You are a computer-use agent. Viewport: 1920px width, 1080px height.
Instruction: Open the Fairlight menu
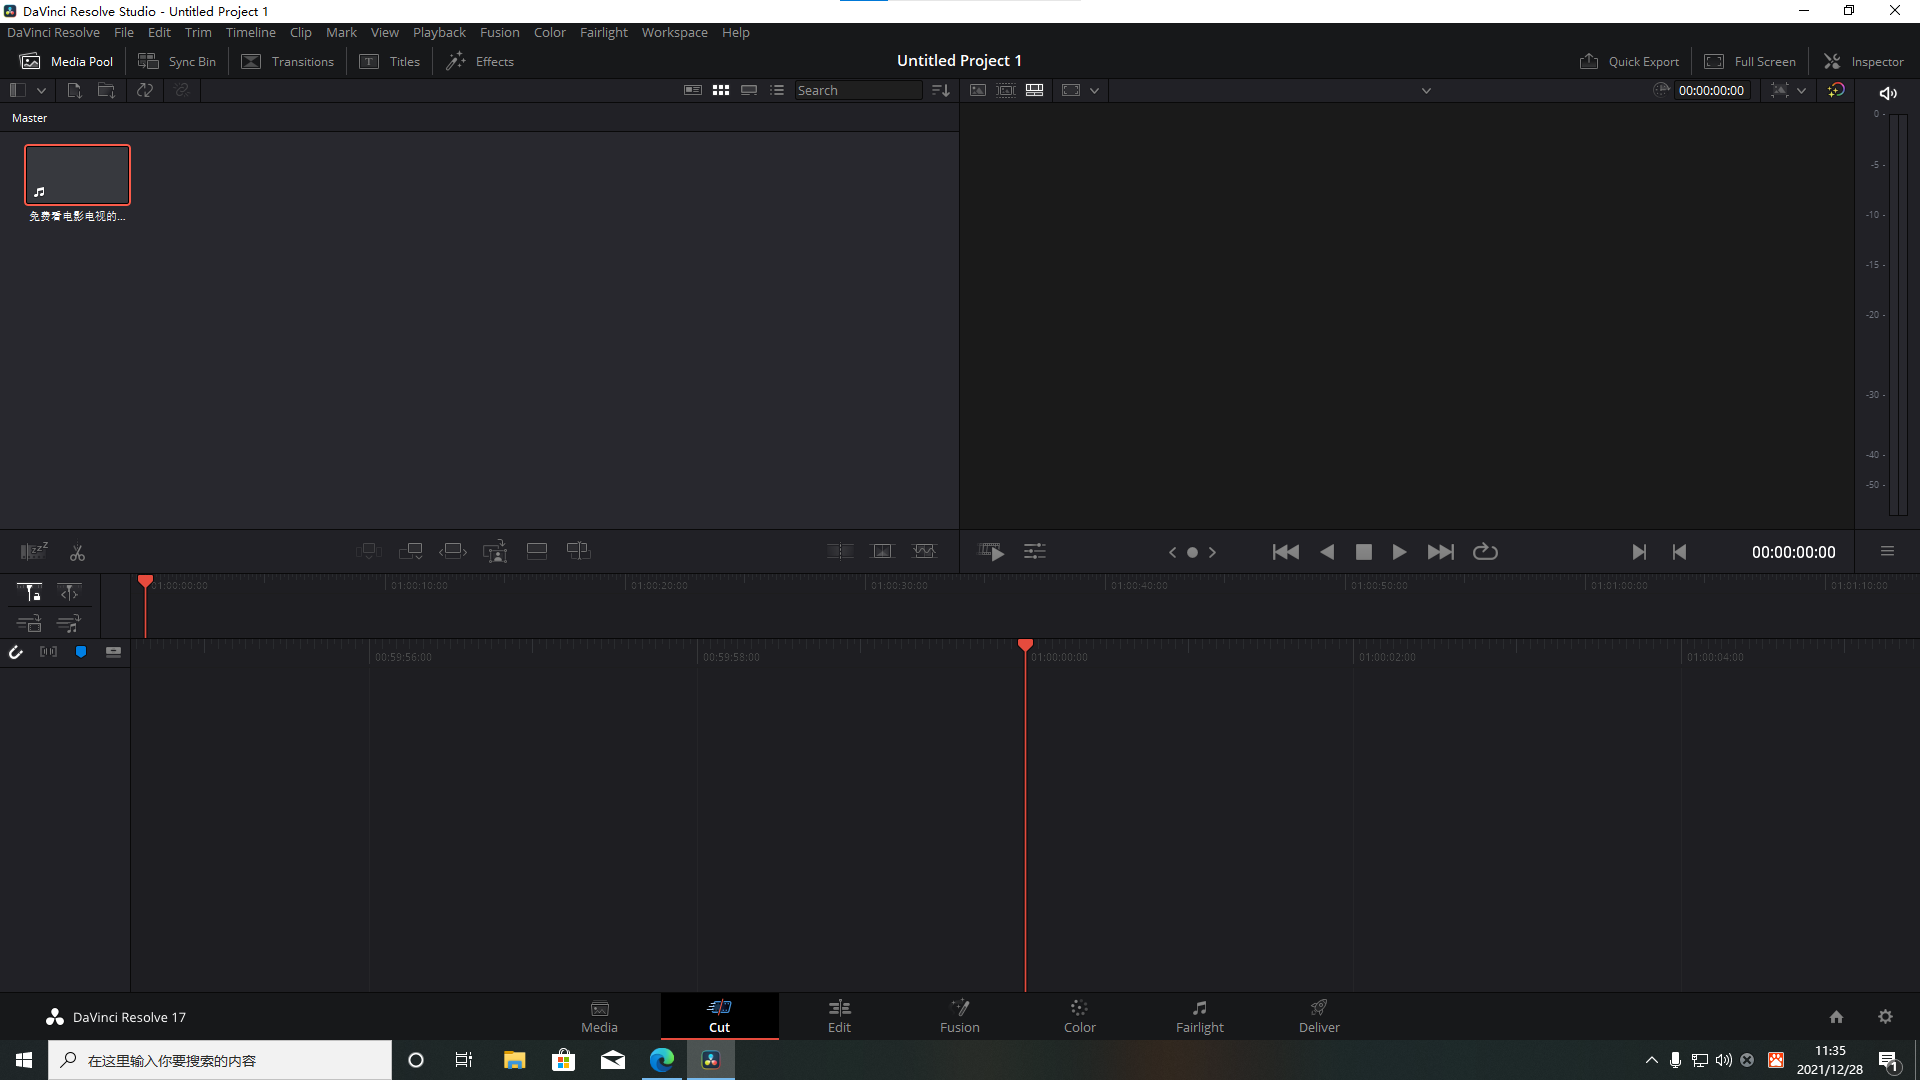pyautogui.click(x=603, y=32)
